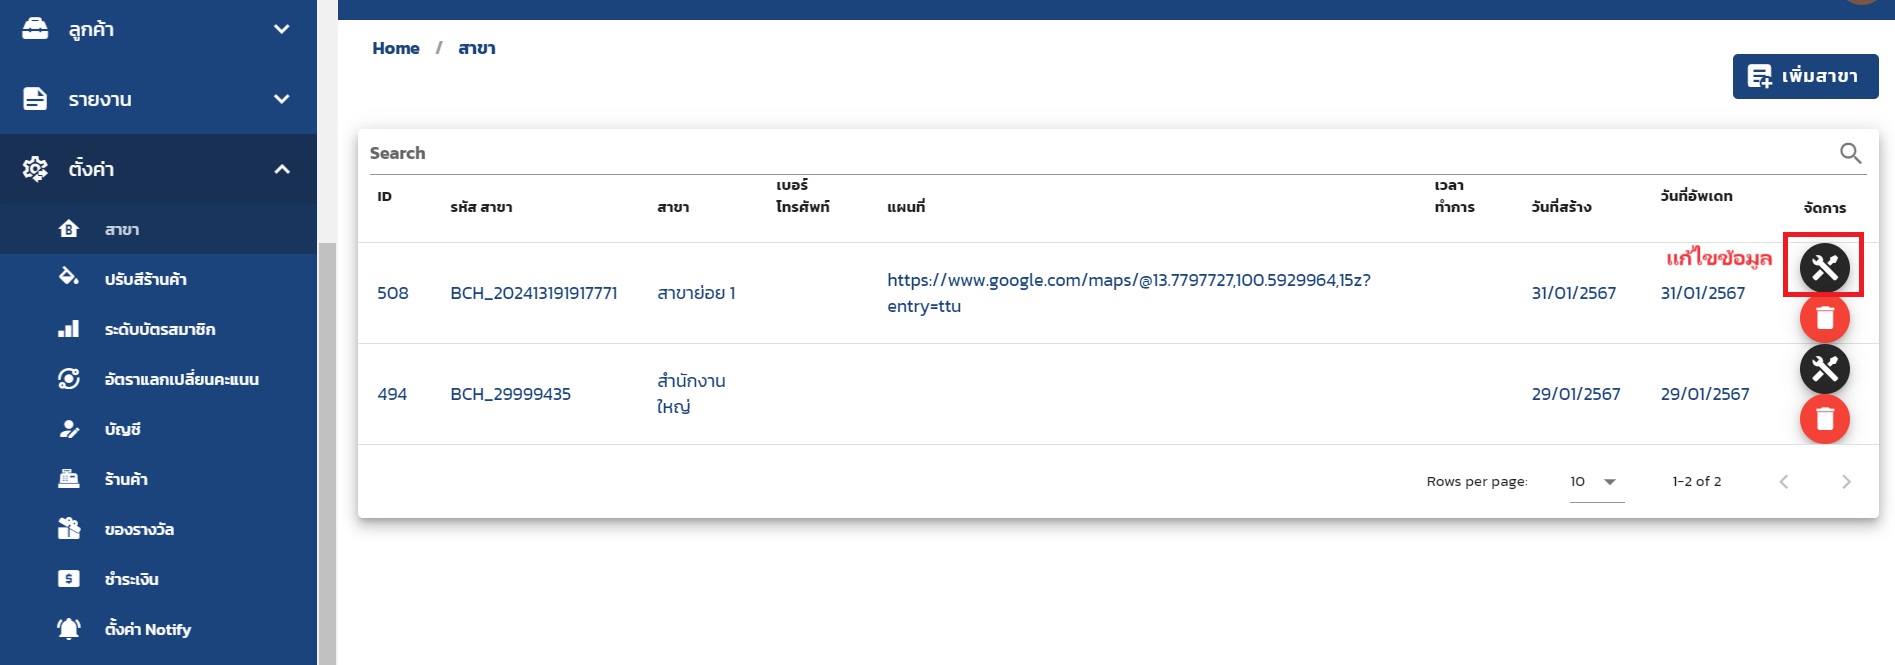
Task: Select branch code BCH_29999435 cell
Action: click(510, 394)
